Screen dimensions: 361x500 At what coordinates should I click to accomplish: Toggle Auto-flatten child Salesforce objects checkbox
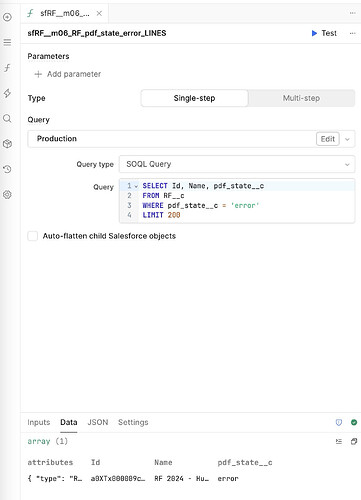tap(33, 236)
